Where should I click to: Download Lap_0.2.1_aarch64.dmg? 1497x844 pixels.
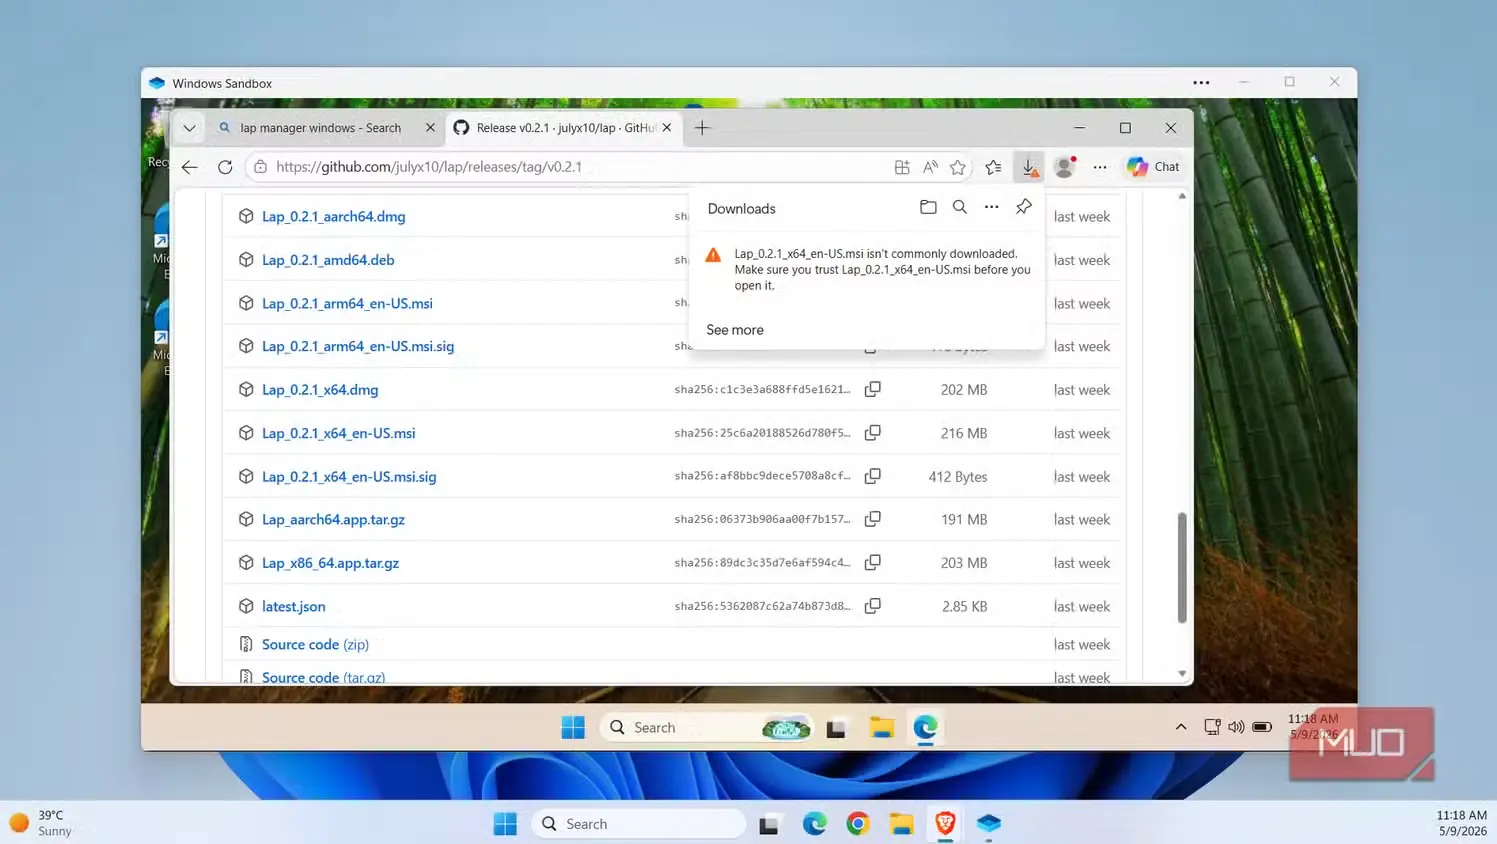(333, 216)
